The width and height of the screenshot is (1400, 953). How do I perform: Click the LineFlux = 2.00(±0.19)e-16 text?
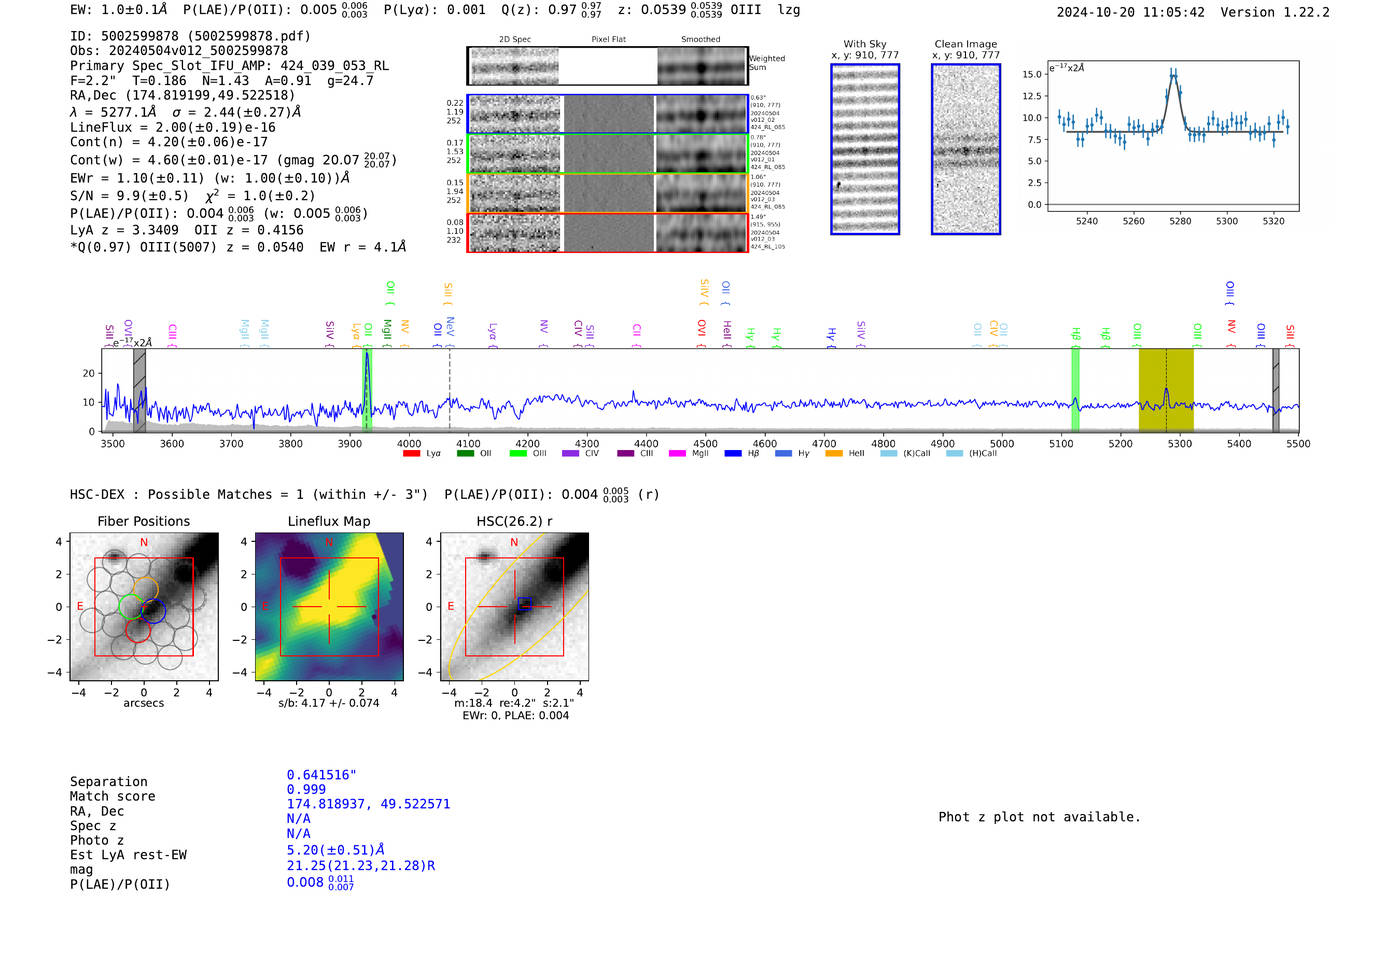[173, 128]
